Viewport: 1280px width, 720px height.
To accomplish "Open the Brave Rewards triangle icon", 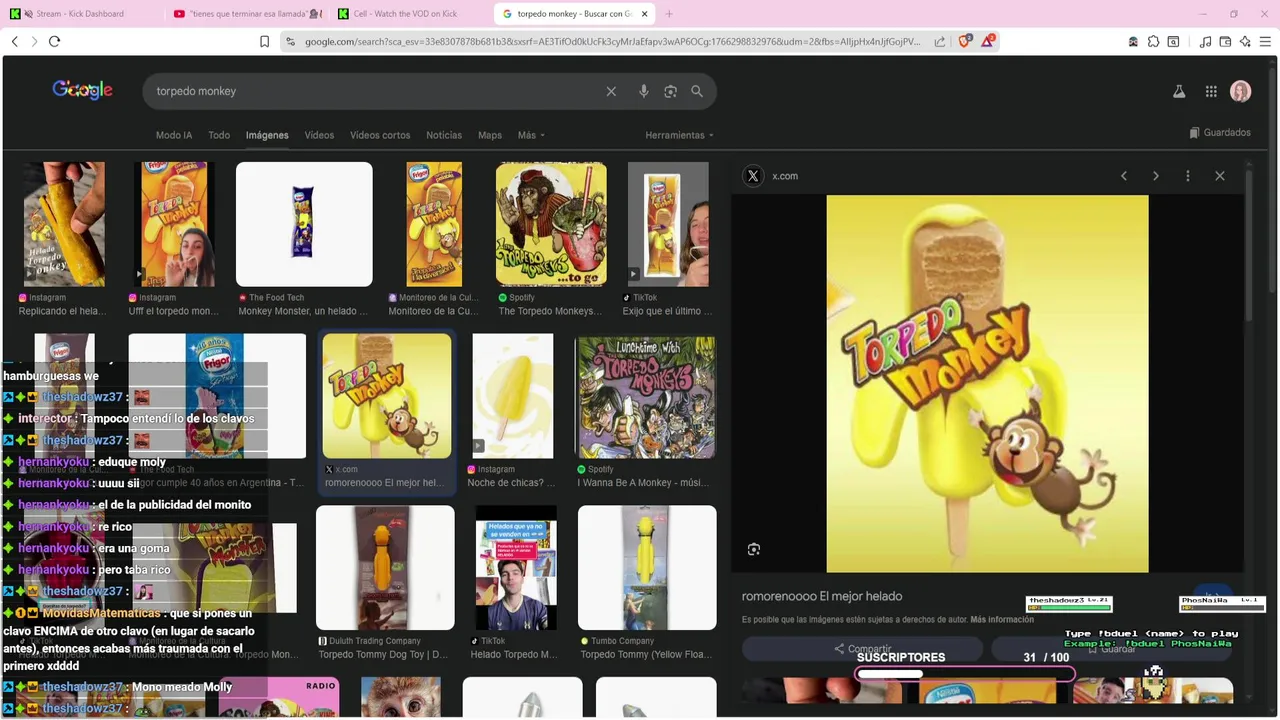I will tap(989, 41).
